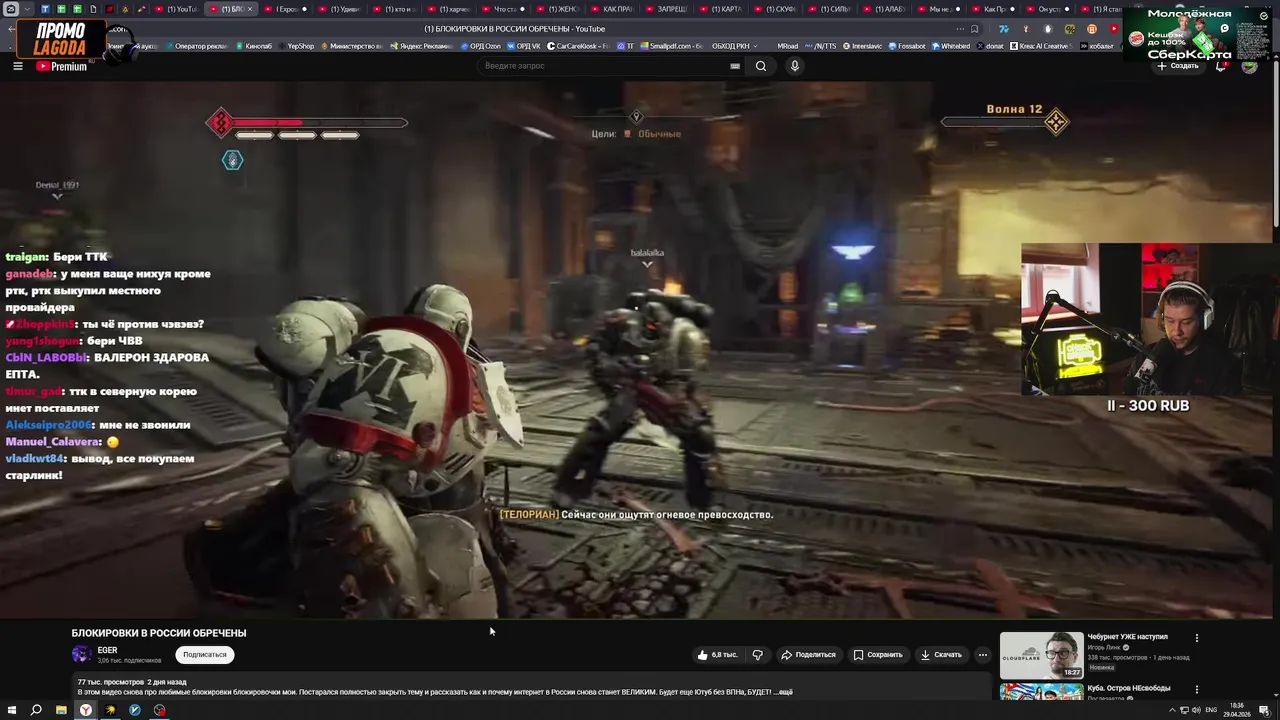
Task: Save the video with Сохранить
Action: click(x=878, y=655)
